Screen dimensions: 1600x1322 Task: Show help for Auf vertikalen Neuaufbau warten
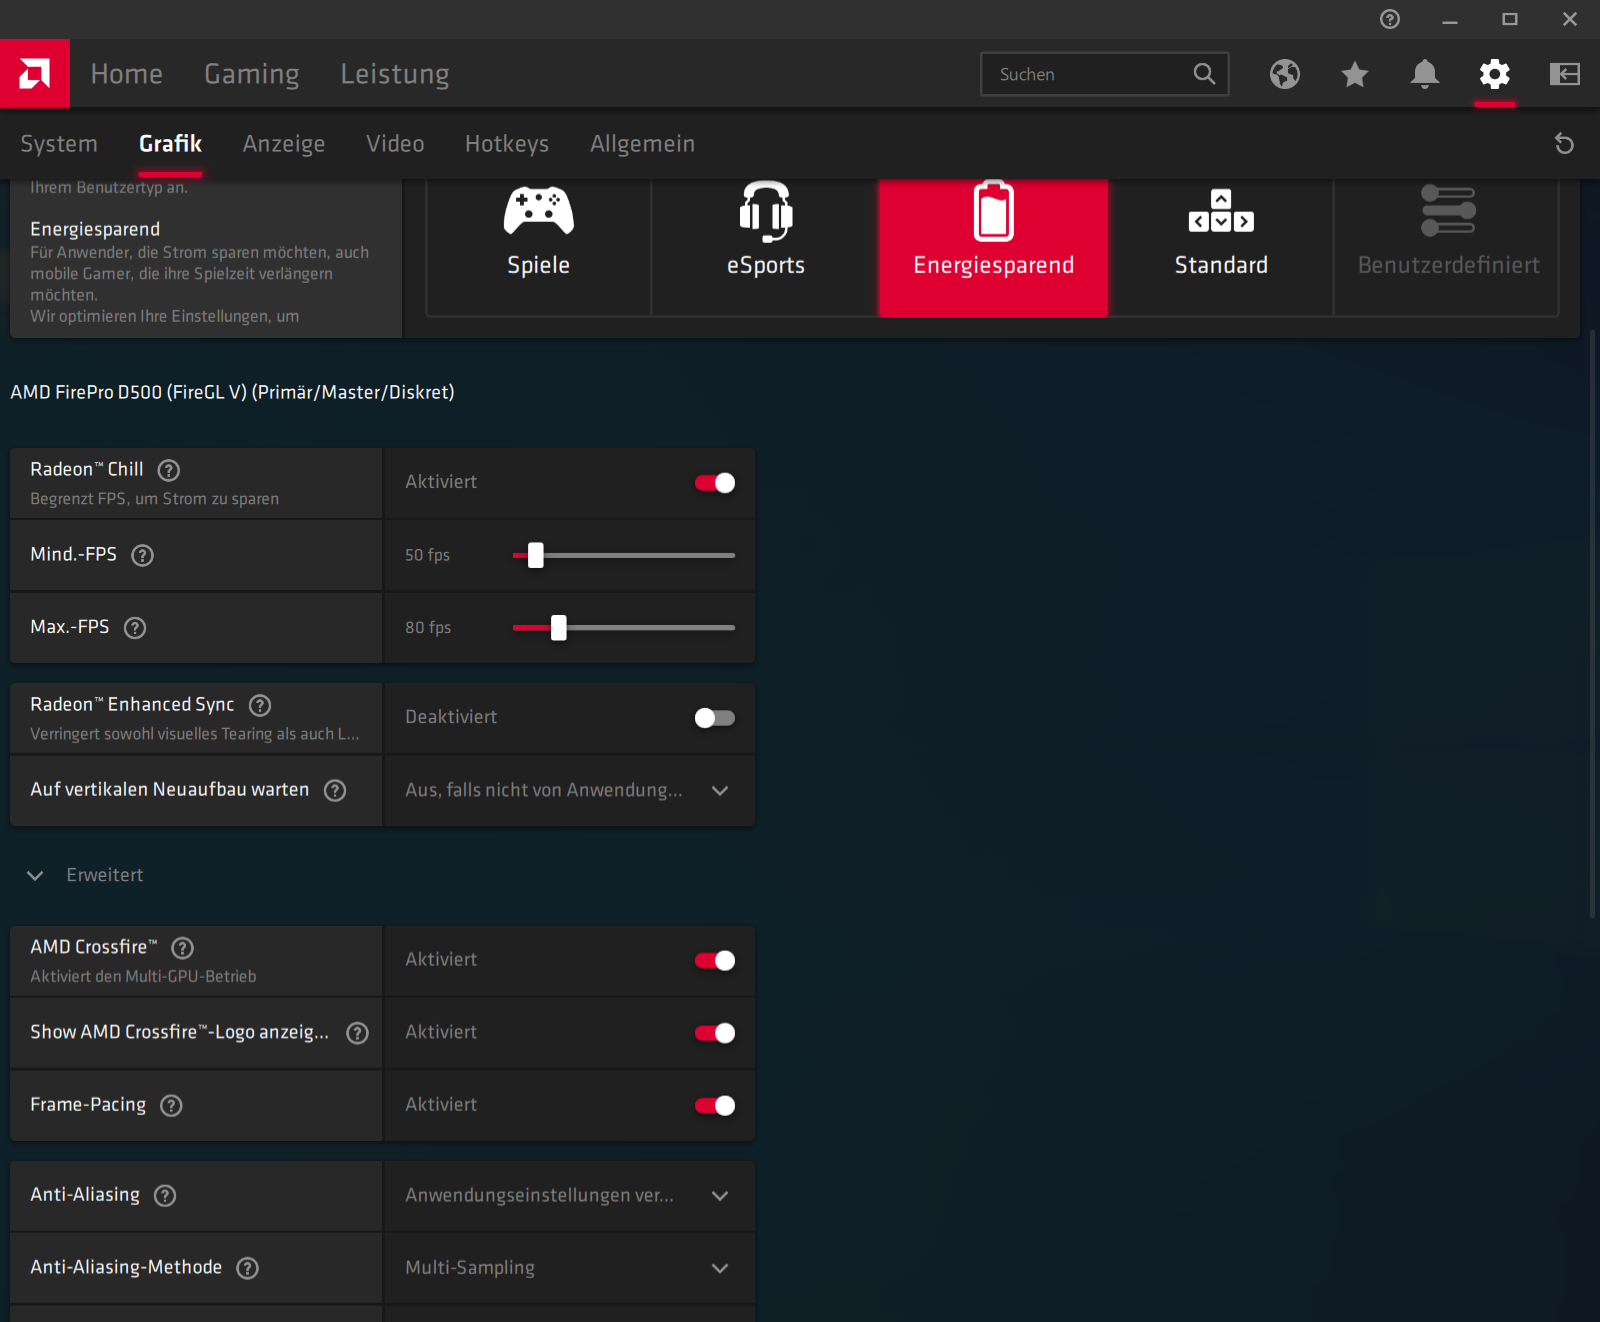(x=335, y=790)
